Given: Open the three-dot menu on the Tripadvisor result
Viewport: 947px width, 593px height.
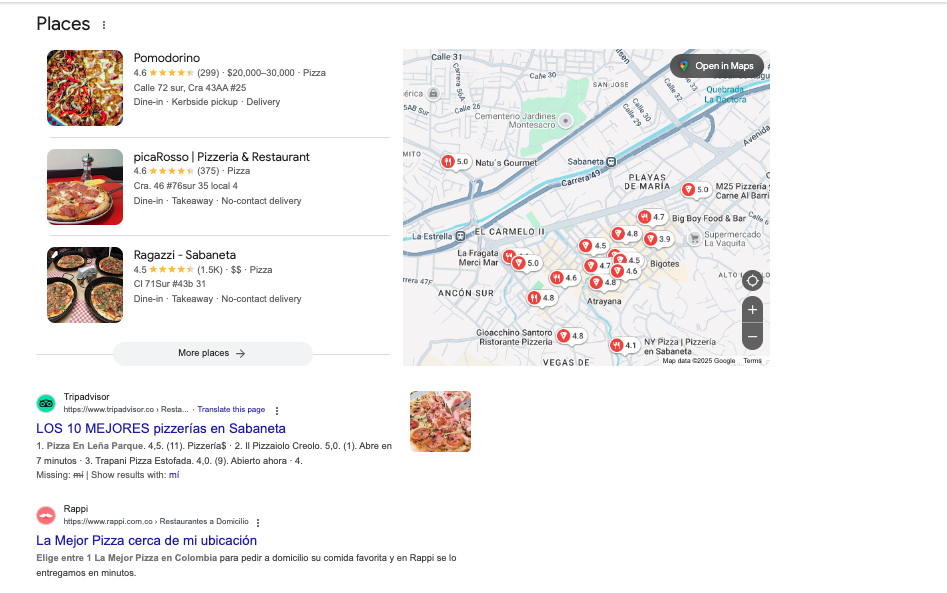Looking at the screenshot, I should click(277, 410).
